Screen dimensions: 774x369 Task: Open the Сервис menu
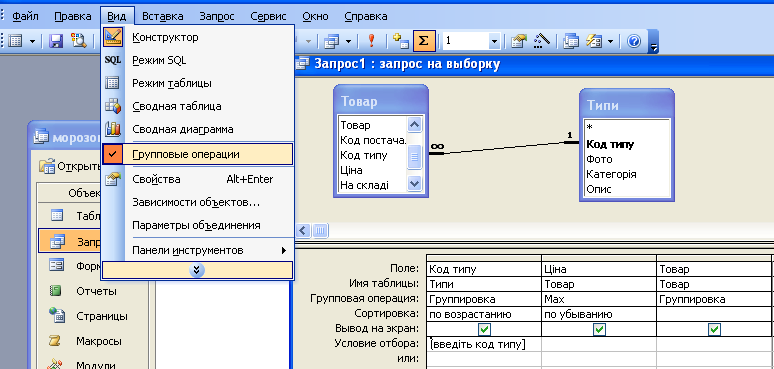pos(269,16)
